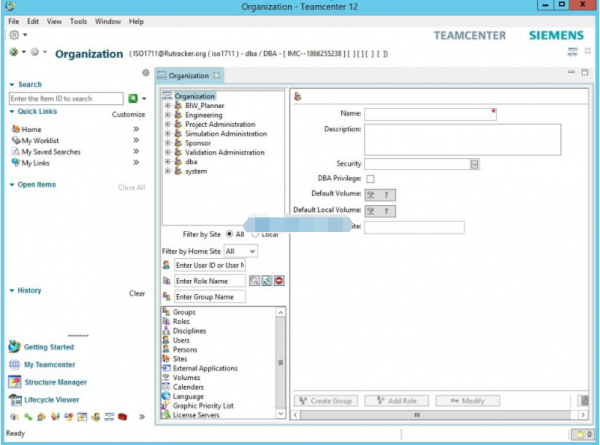Collapse the Open Items section

(12, 185)
